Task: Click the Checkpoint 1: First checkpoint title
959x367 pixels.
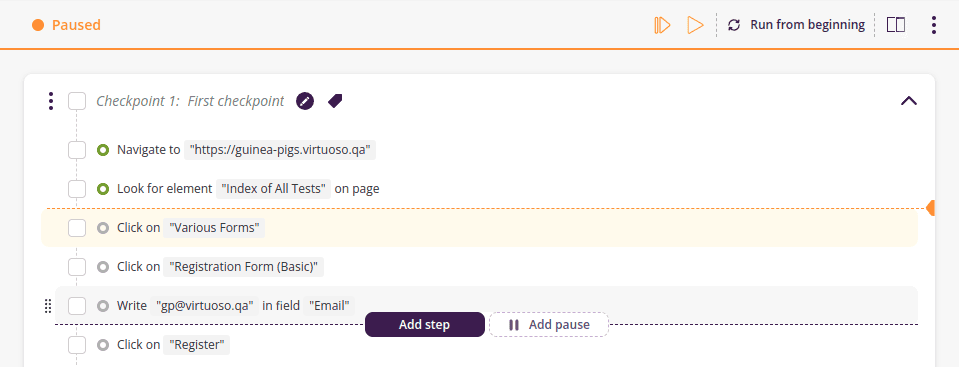Action: pyautogui.click(x=190, y=101)
